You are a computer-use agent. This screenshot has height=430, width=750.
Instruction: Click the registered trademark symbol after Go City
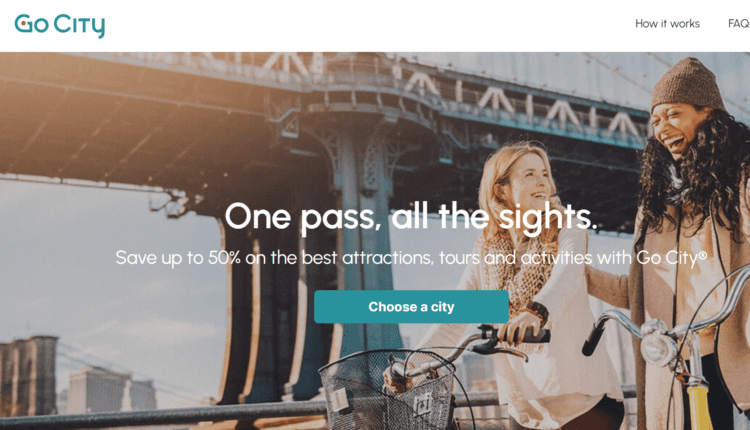[x=702, y=254]
